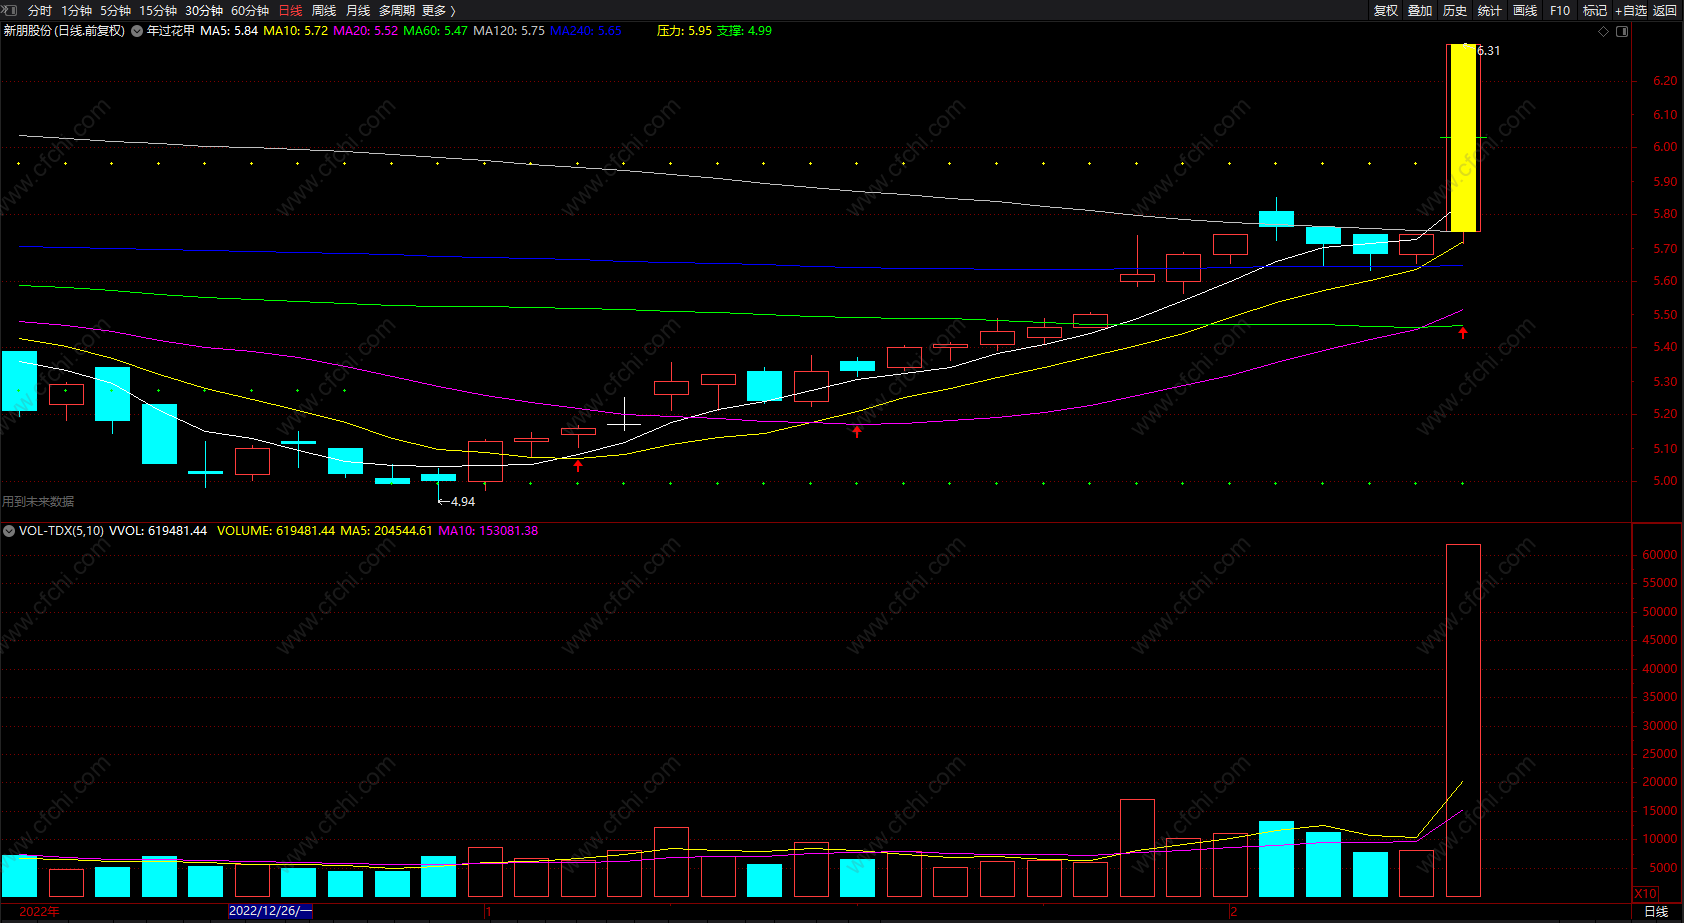The width and height of the screenshot is (1684, 923).
Task: Click 返回 to go back
Action: [x=1665, y=10]
